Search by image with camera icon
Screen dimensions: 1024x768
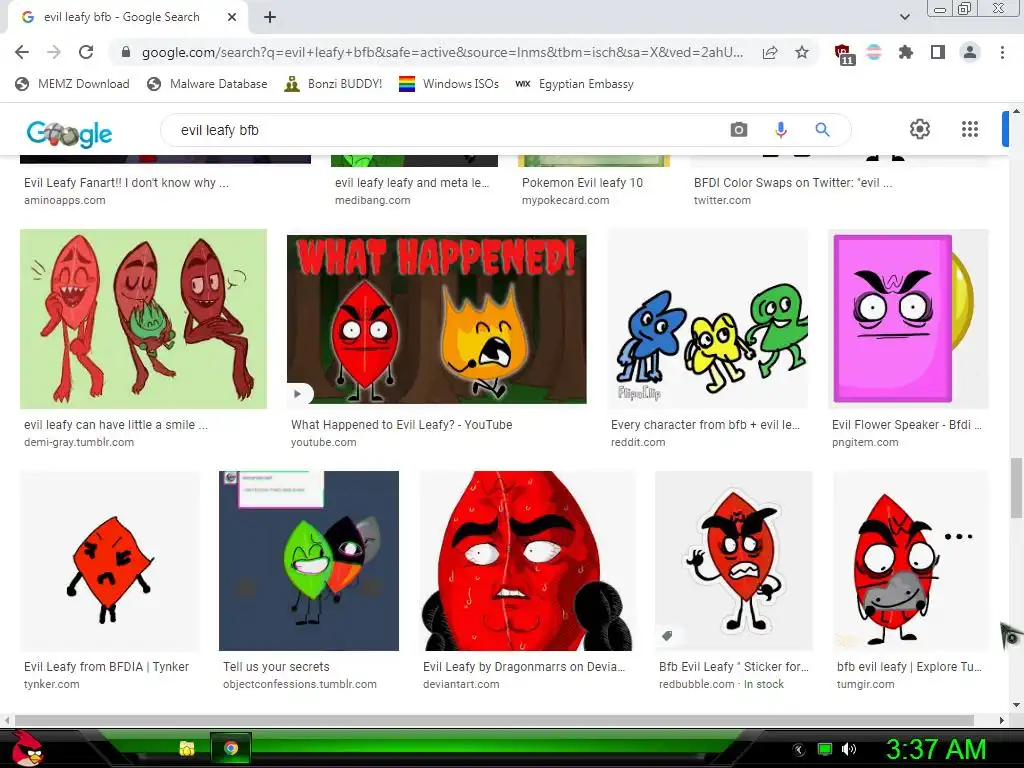(x=738, y=130)
